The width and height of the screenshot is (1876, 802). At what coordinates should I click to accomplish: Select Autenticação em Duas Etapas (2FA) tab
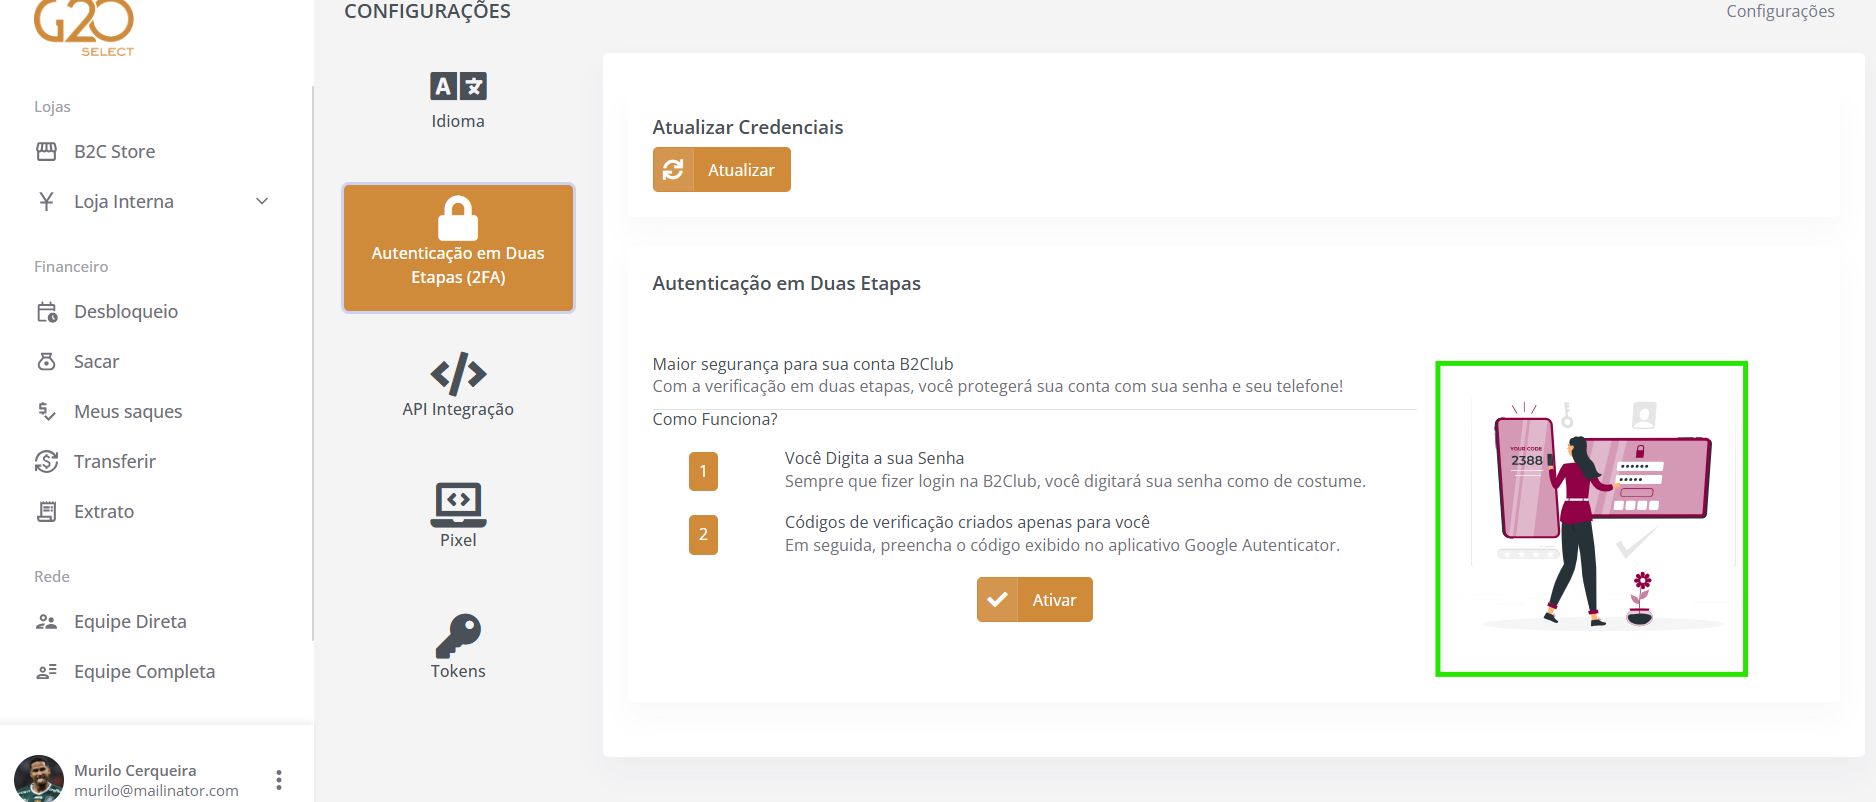458,248
